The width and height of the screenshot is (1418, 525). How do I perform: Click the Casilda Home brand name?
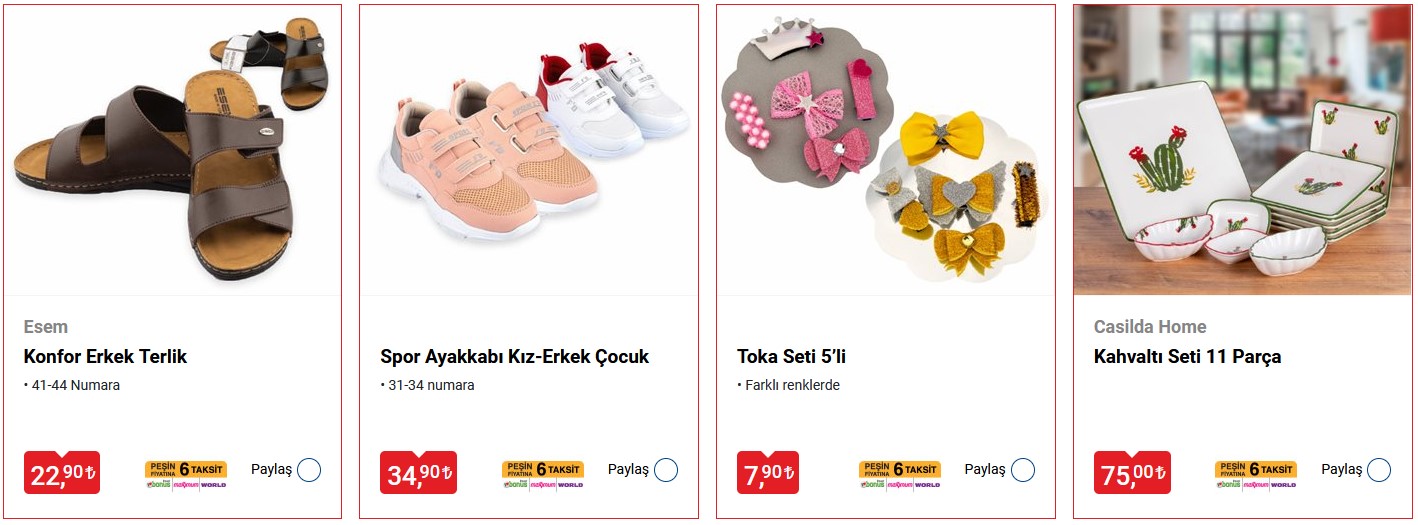[1150, 327]
